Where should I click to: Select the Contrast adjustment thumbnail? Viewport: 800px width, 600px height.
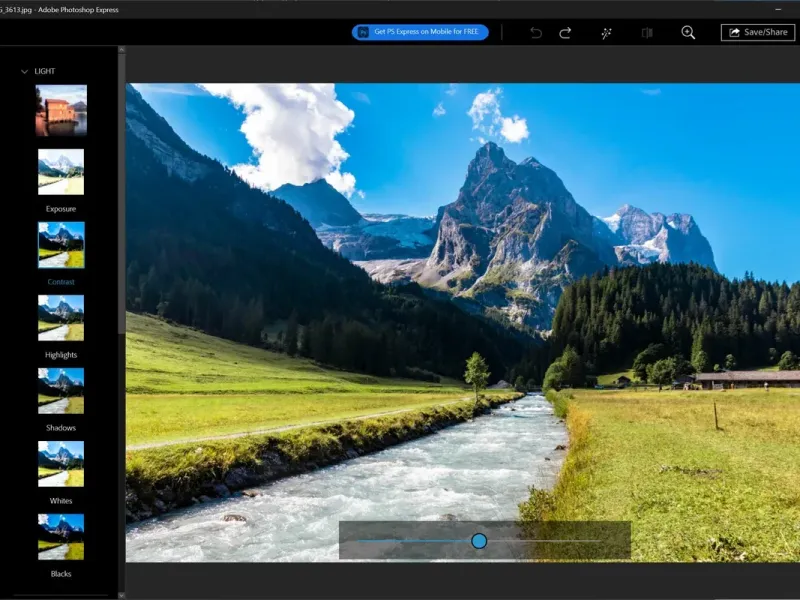[x=61, y=245]
